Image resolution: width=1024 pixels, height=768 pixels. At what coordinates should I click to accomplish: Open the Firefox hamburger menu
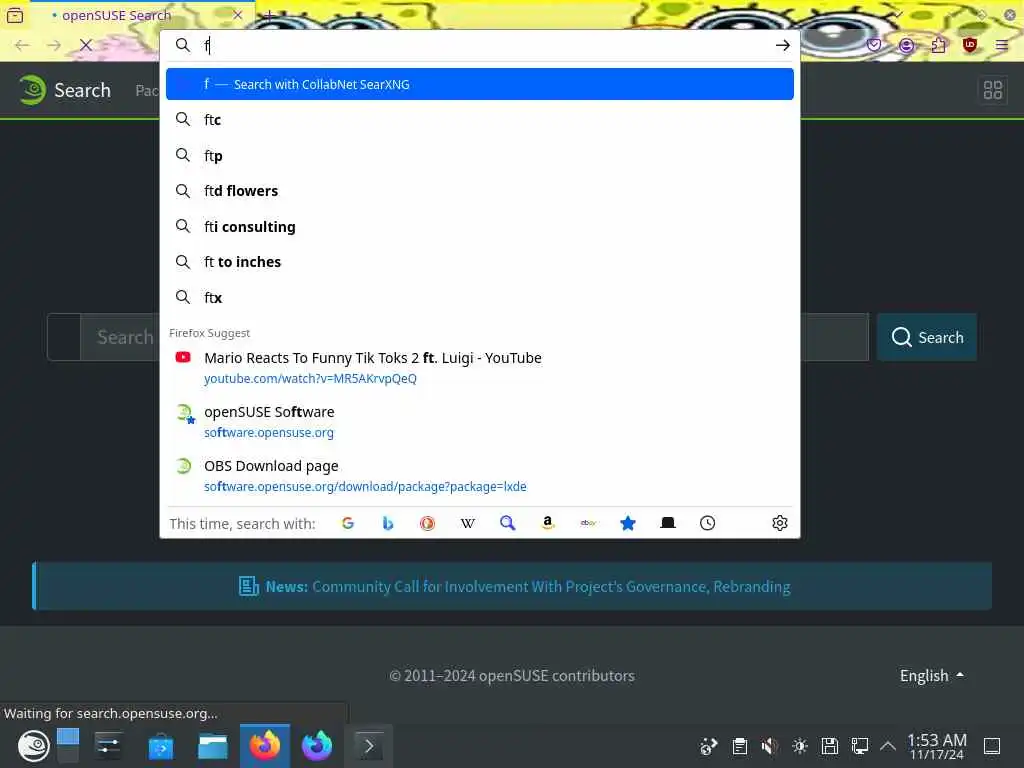(x=1002, y=45)
